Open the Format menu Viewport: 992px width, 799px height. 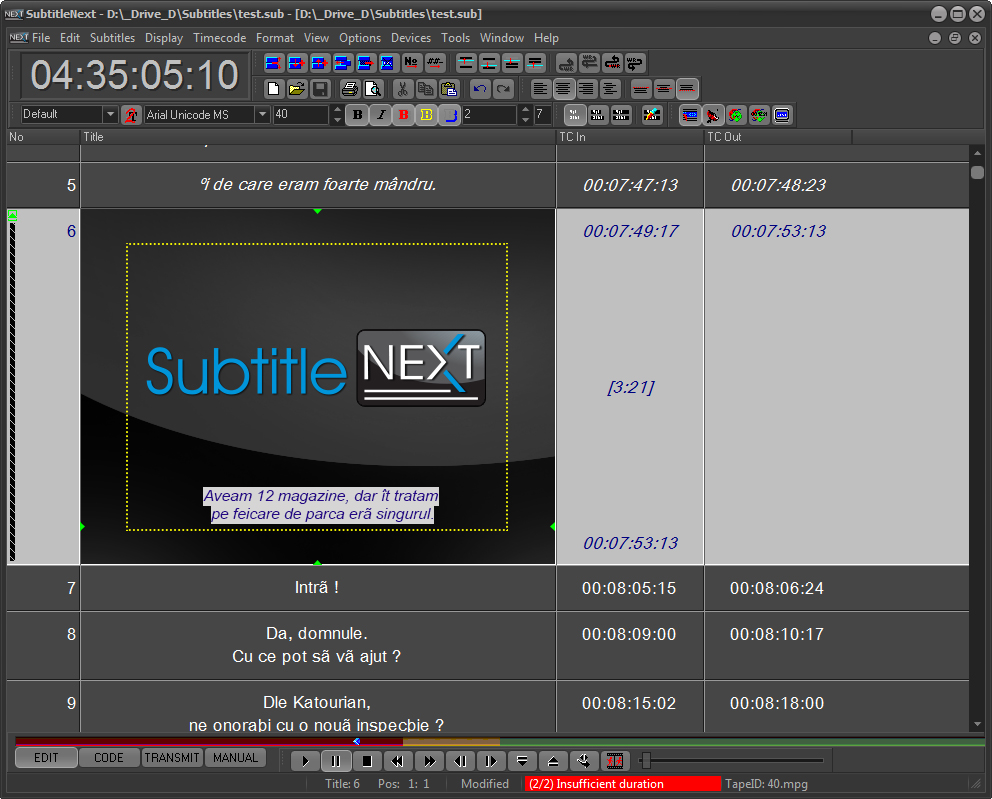coord(275,38)
